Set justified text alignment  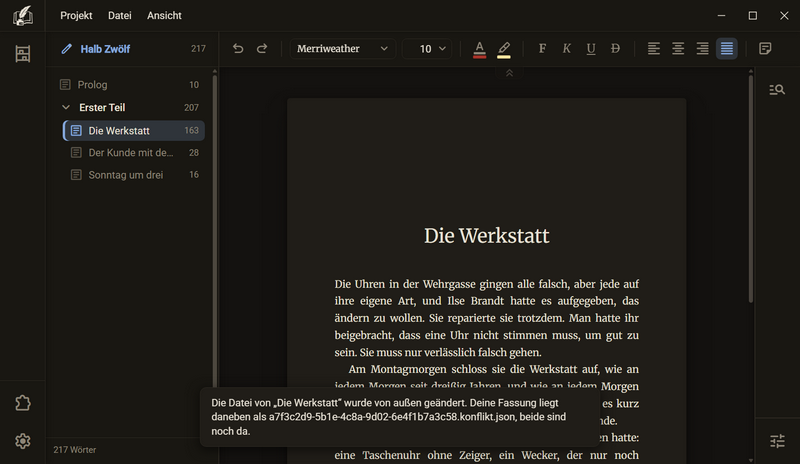[727, 48]
